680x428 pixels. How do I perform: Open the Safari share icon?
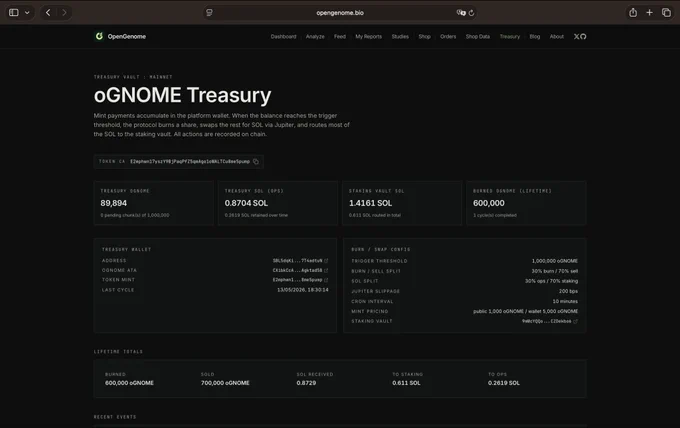[633, 13]
